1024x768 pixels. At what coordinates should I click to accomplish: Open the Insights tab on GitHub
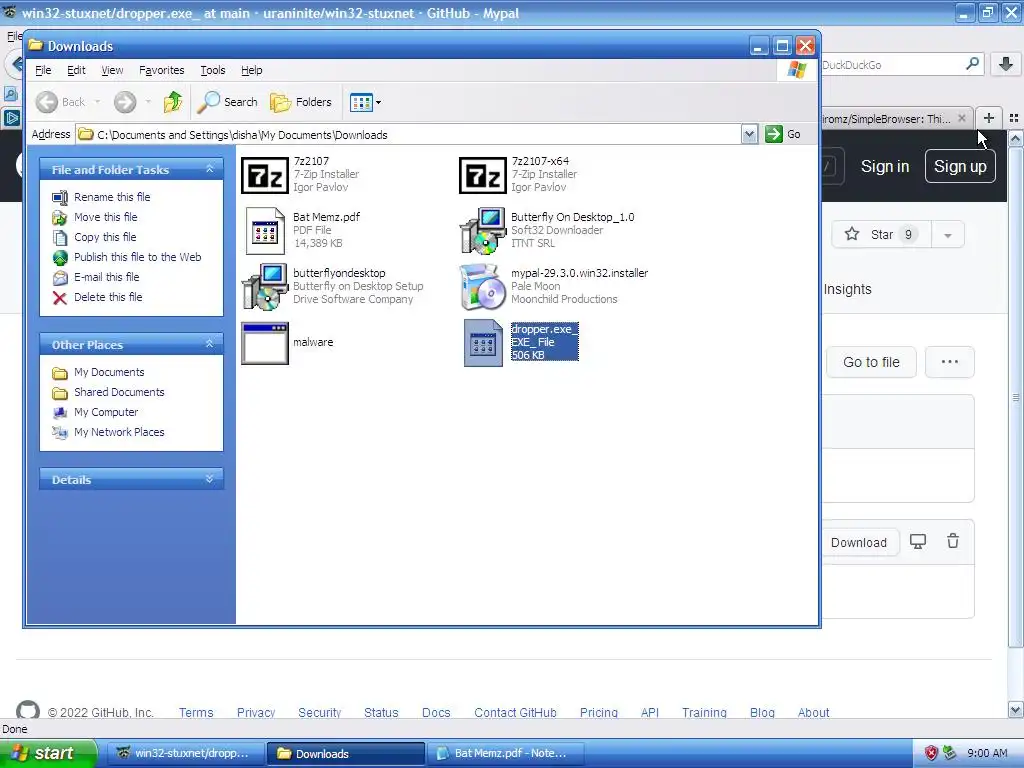[847, 289]
